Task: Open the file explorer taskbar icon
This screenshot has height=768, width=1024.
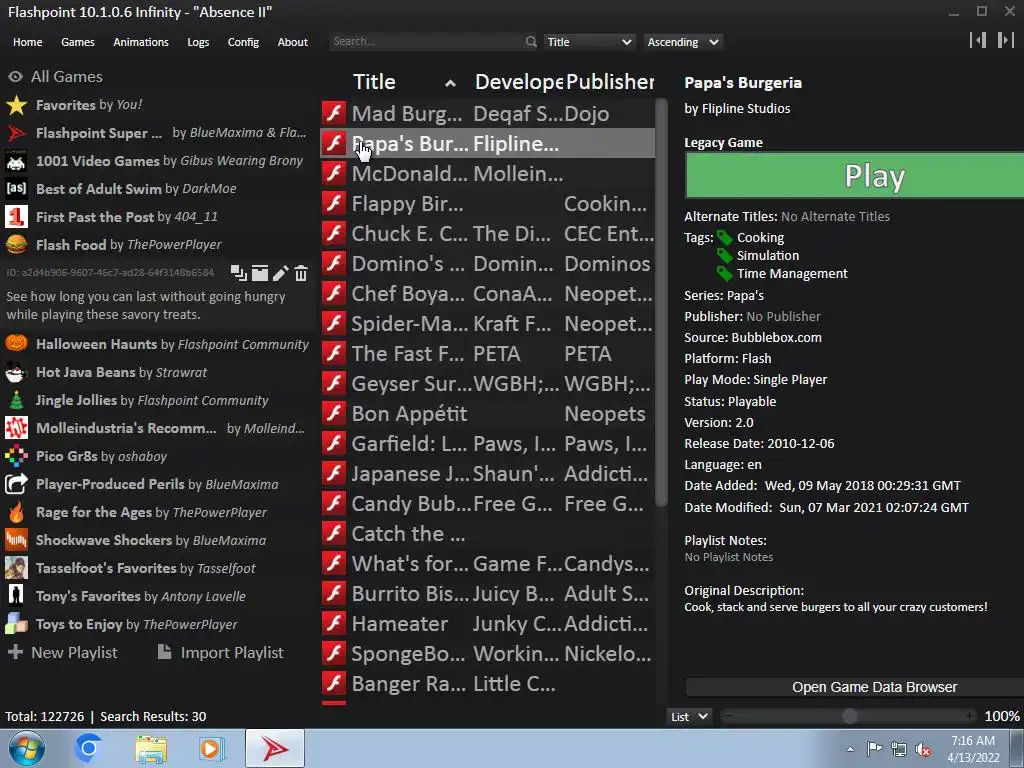Action: coord(151,748)
